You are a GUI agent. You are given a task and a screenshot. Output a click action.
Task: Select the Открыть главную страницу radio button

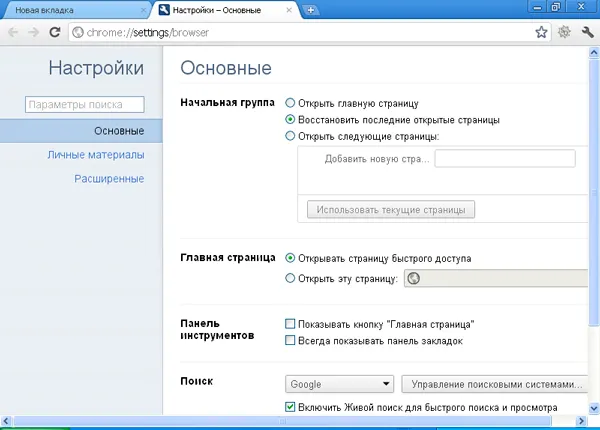click(290, 103)
